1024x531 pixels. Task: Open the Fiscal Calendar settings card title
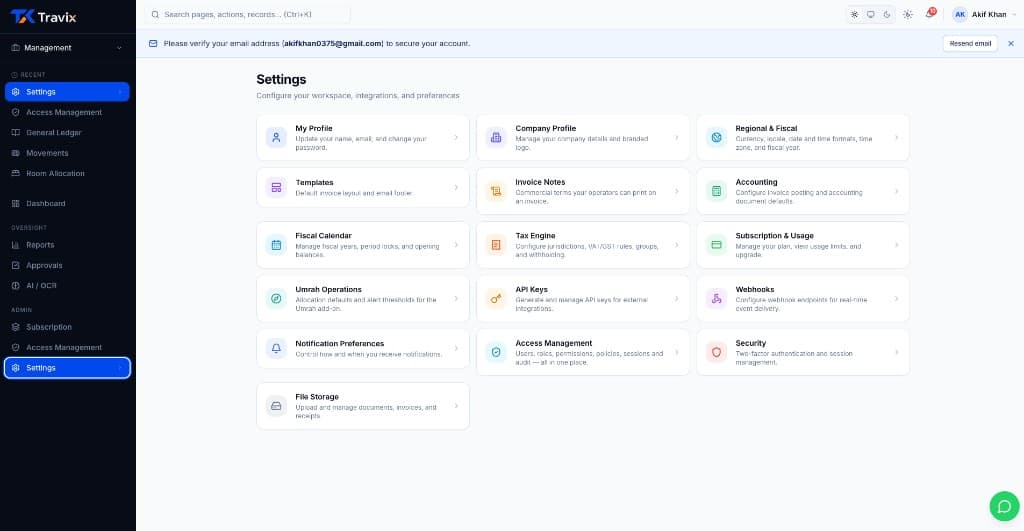coord(323,236)
